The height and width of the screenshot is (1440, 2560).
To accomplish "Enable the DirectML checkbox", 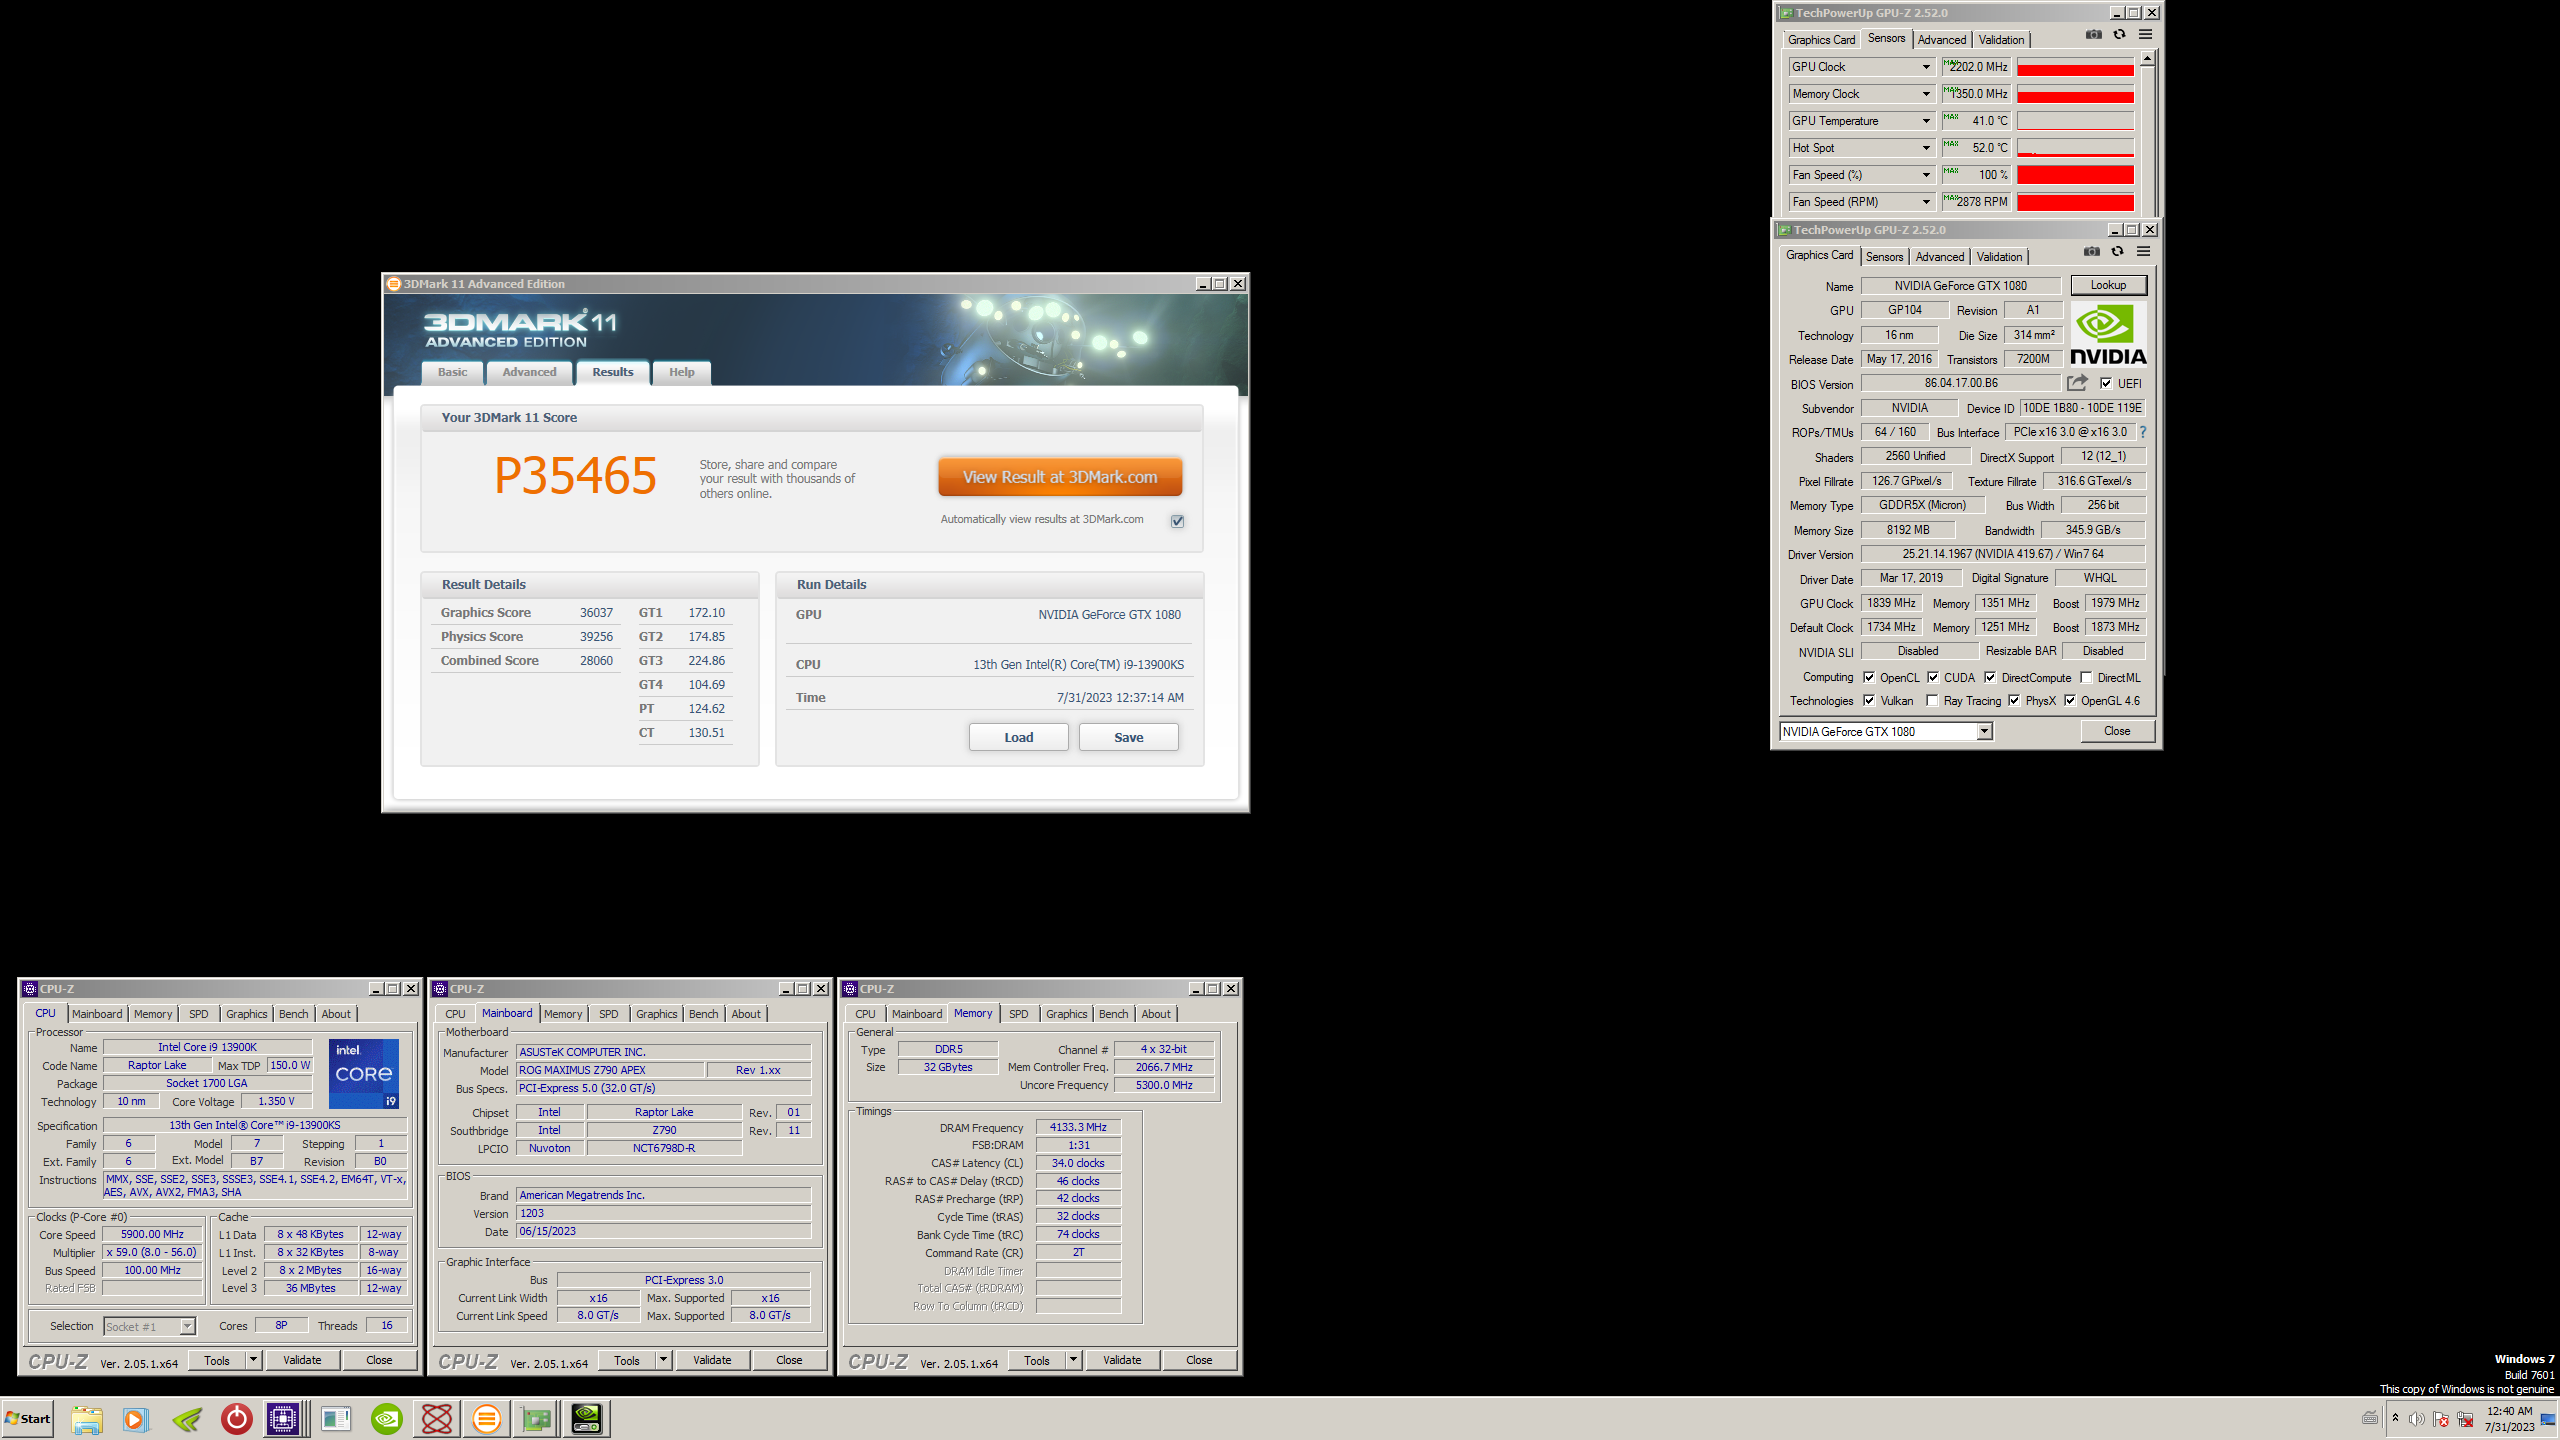I will [x=2087, y=678].
